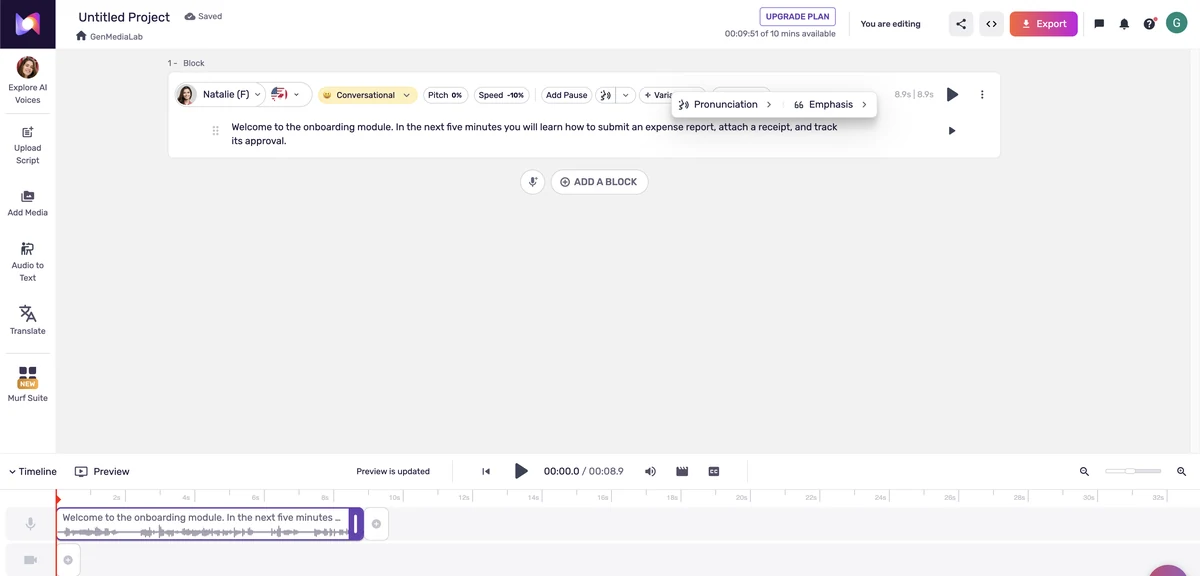Play the sentence audio preview
Screen dimensions: 1200x576
[x=951, y=131]
